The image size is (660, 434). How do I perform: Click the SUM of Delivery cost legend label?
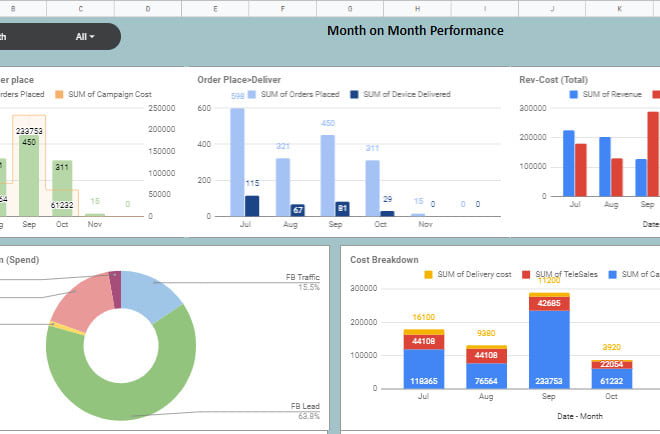coord(474,274)
